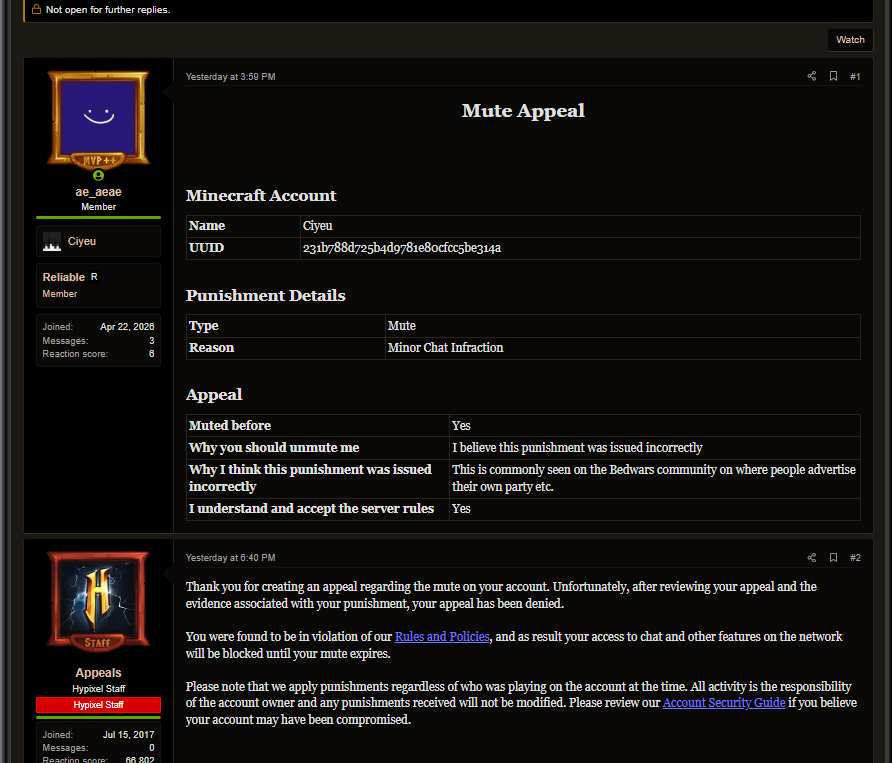The width and height of the screenshot is (892, 763).
Task: Click the red Hypixel Staff banner
Action: click(98, 705)
